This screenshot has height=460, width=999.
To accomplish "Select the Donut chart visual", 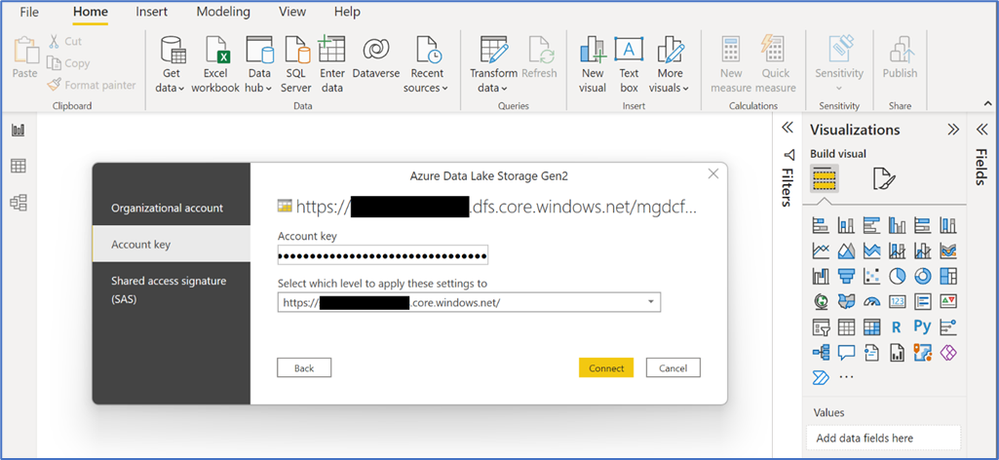I will (x=923, y=276).
